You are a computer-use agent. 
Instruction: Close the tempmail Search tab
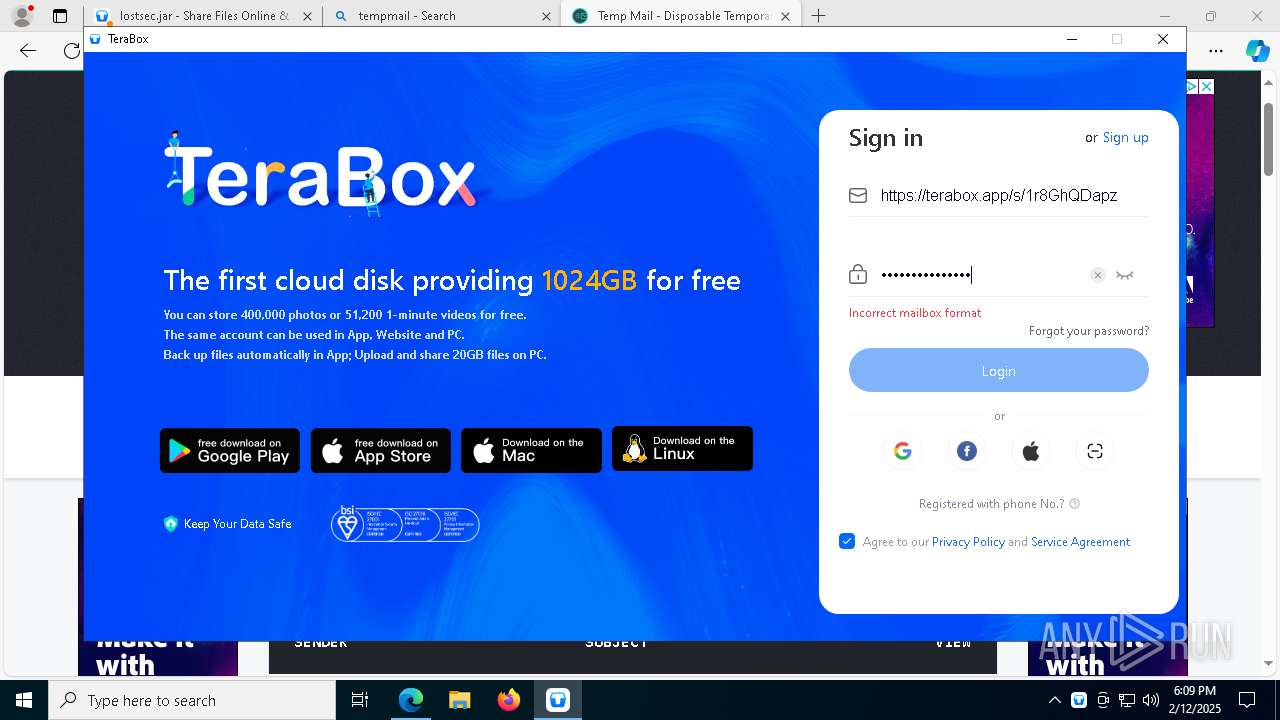point(546,16)
